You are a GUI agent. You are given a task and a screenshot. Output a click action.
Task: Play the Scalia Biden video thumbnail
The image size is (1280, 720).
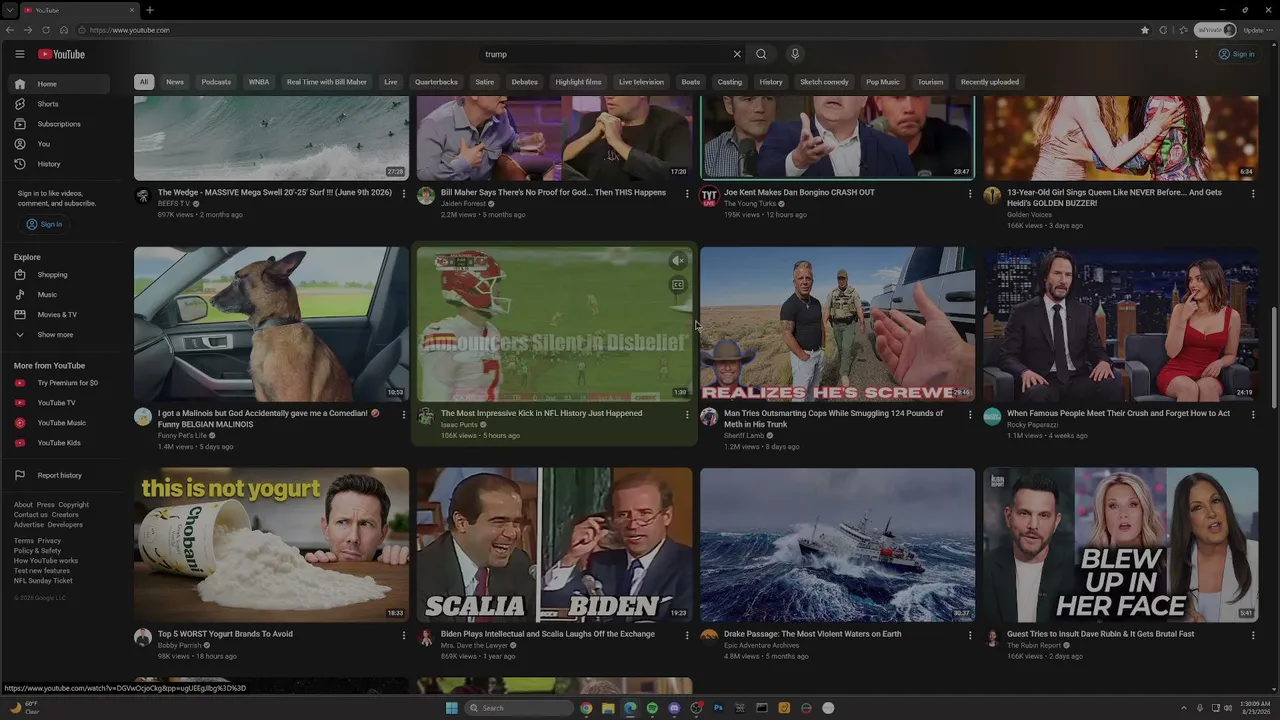click(x=554, y=545)
